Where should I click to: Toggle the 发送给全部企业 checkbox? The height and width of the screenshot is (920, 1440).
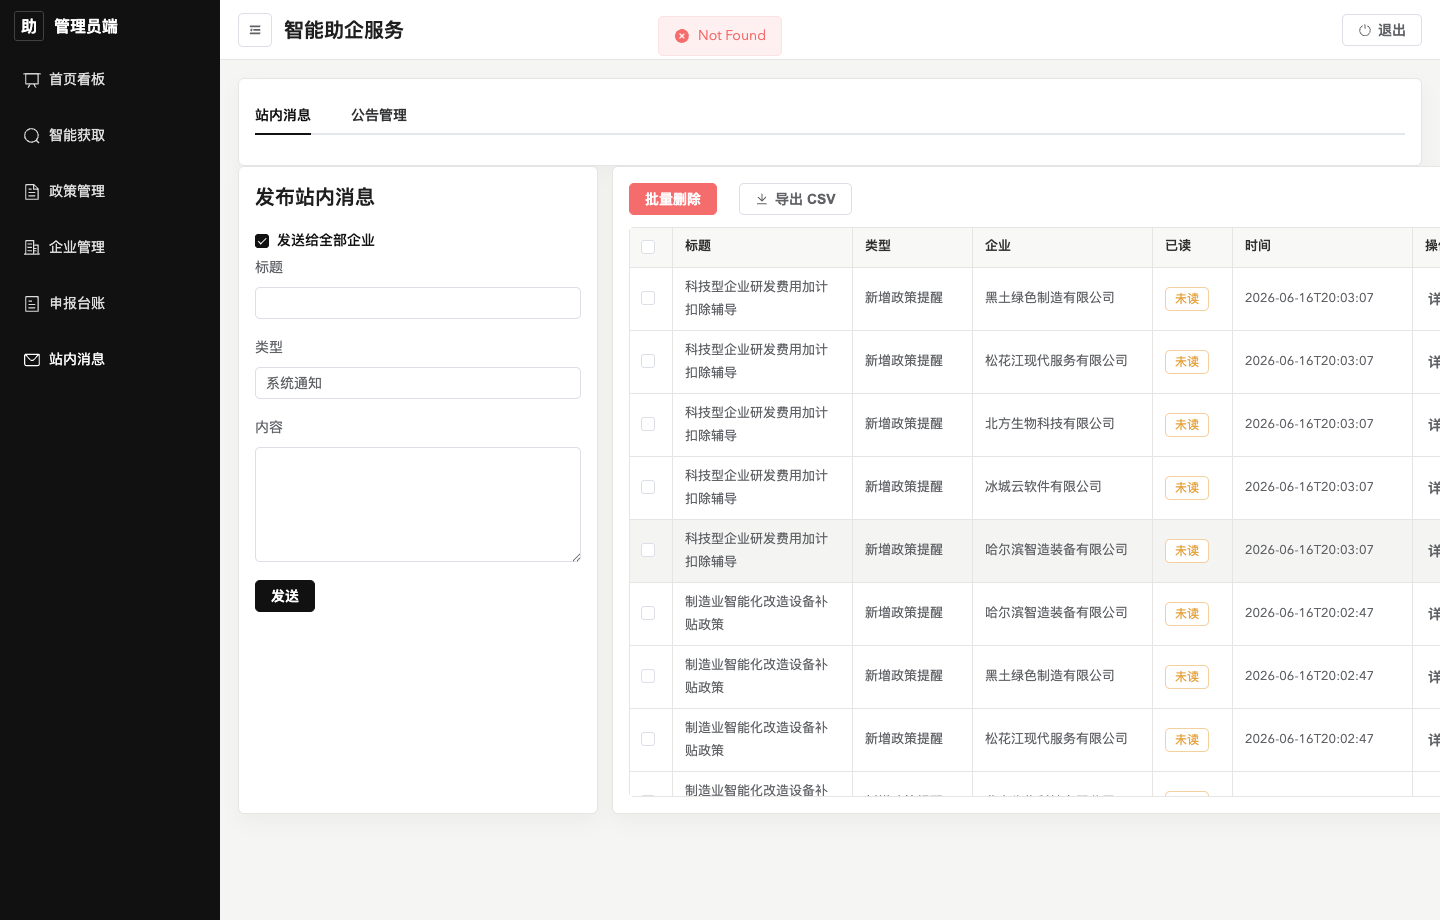[262, 241]
